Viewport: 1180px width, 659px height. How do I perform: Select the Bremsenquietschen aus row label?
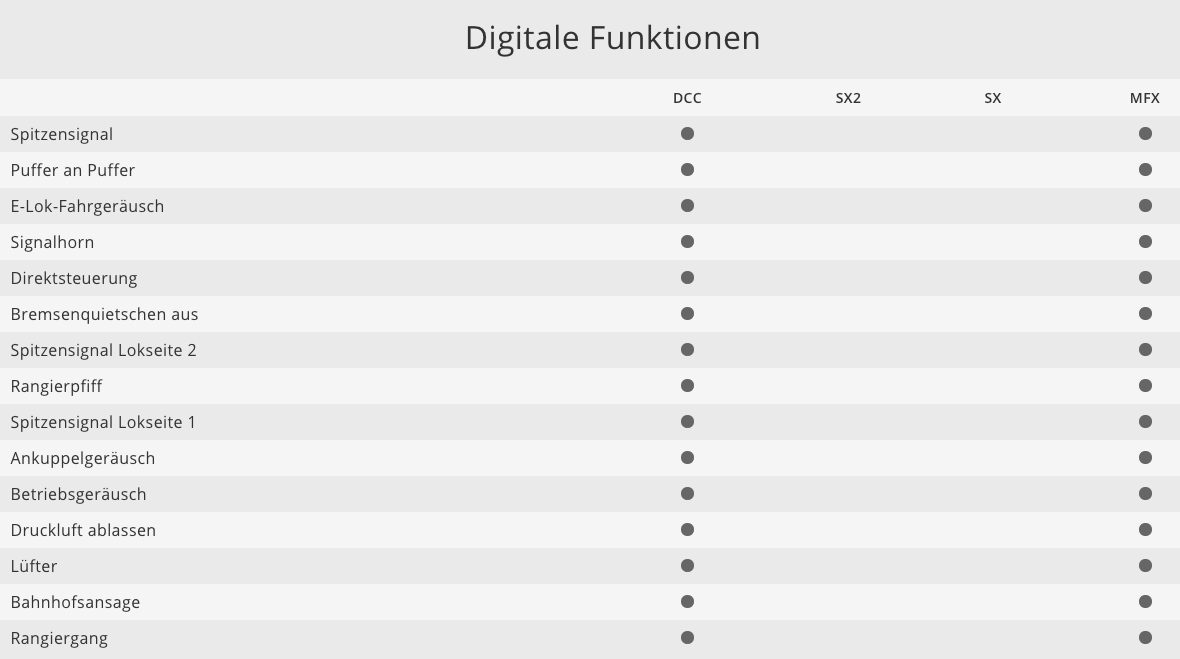(x=104, y=314)
